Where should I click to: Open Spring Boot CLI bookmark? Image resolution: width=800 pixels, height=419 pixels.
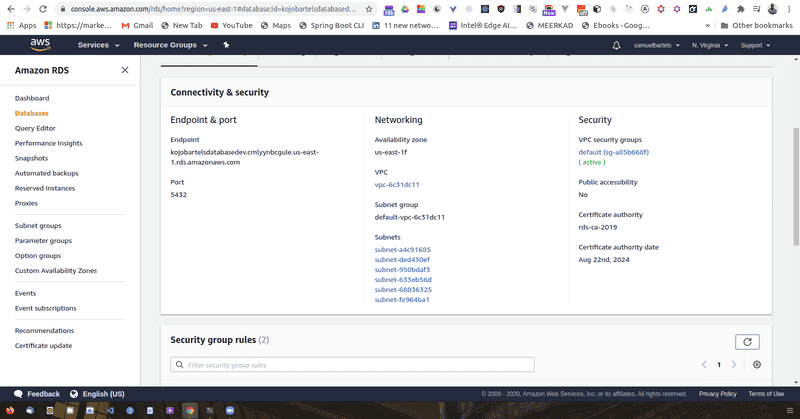click(332, 25)
